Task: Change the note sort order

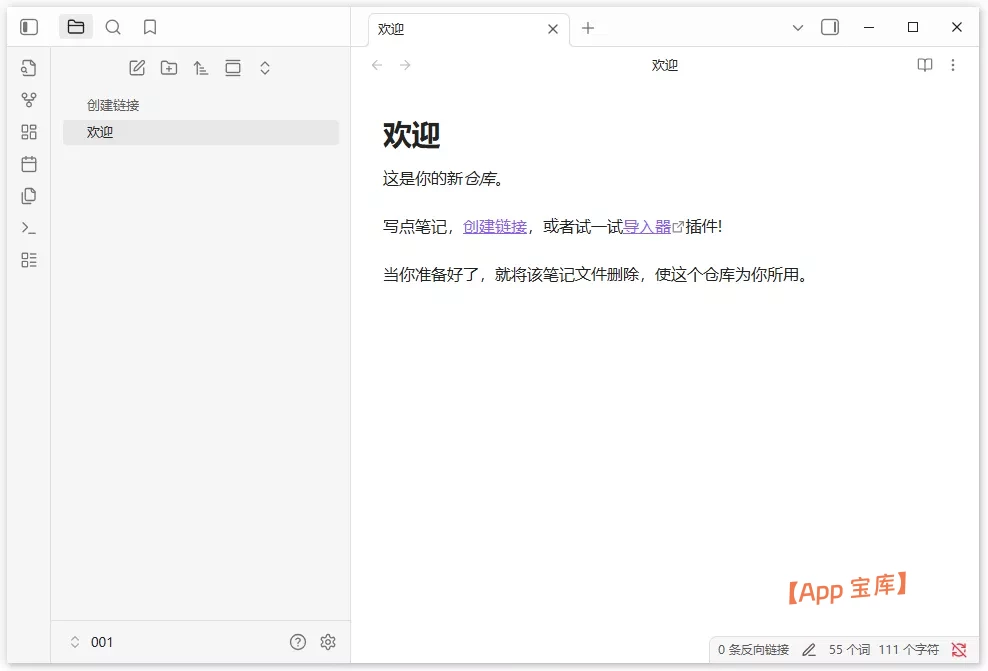Action: pos(201,67)
